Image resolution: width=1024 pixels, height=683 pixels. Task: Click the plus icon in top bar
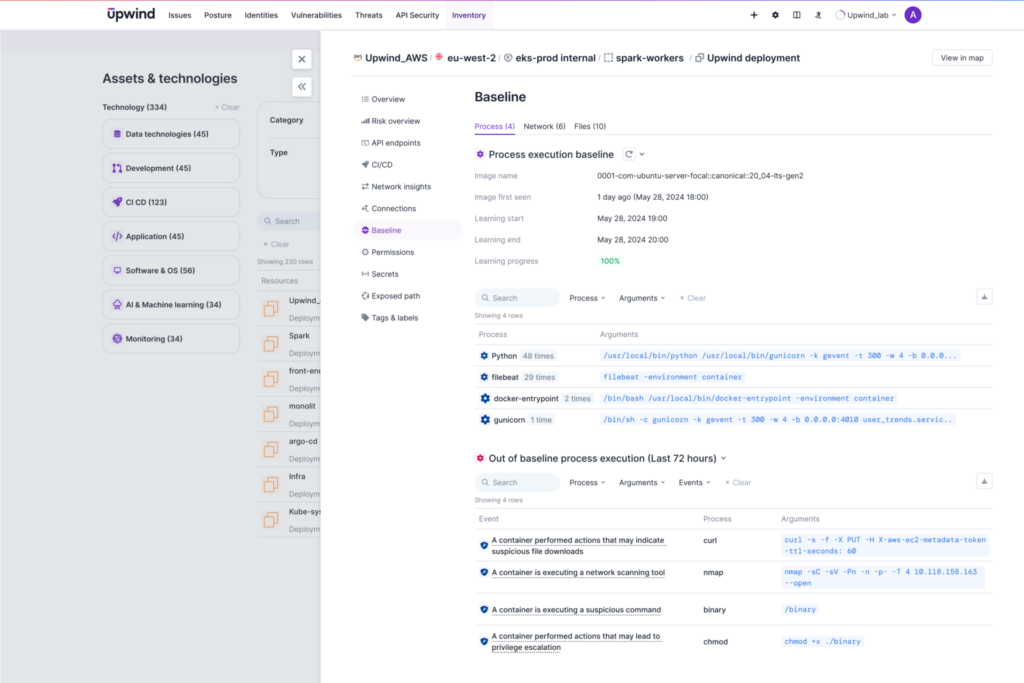754,15
